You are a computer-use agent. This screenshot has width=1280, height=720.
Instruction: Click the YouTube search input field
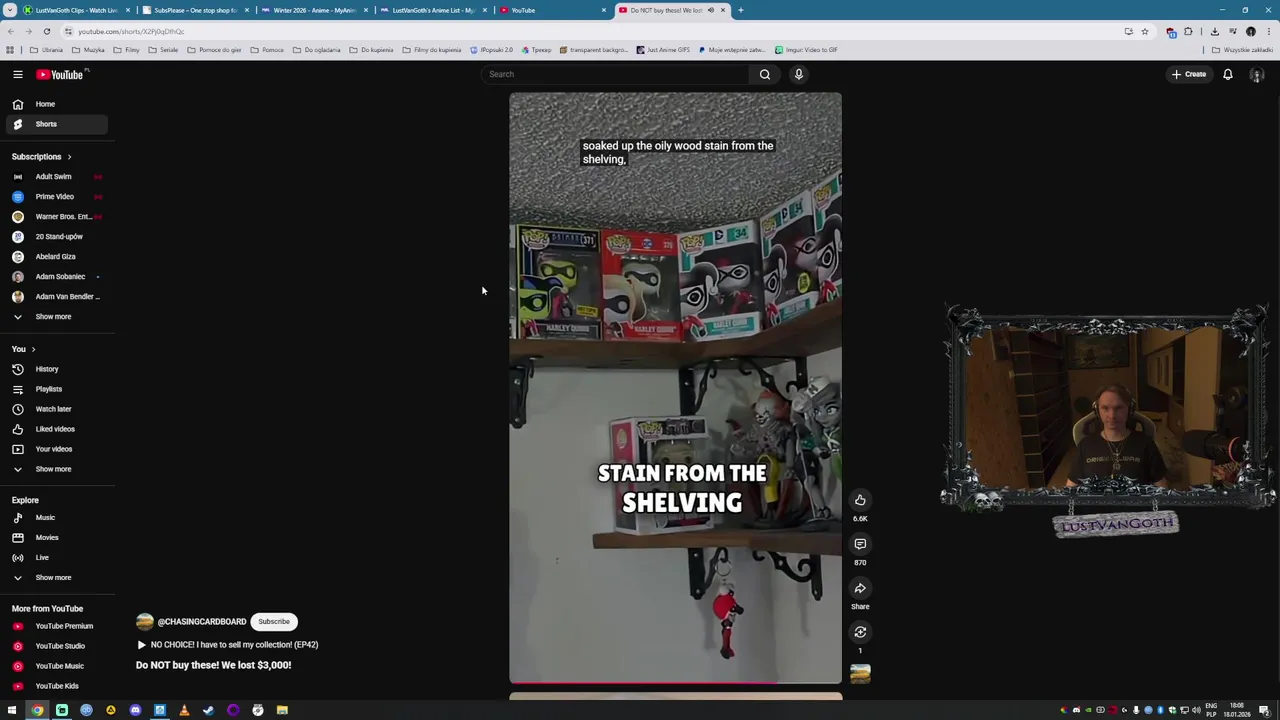point(615,74)
